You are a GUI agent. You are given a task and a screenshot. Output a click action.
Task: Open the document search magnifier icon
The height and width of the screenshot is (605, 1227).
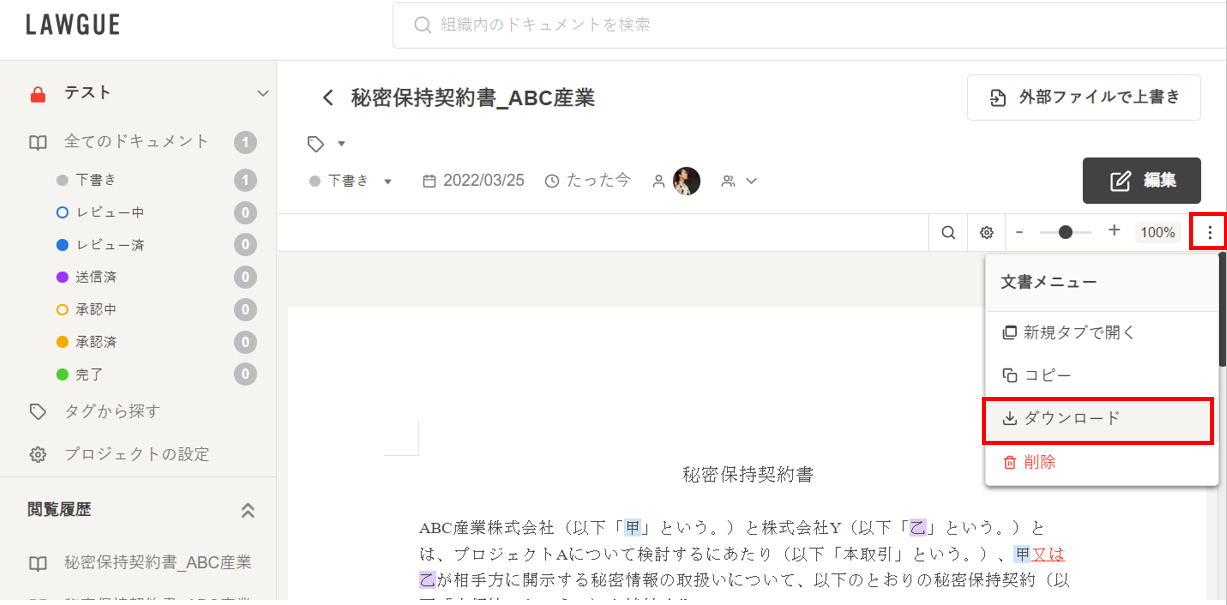click(947, 233)
